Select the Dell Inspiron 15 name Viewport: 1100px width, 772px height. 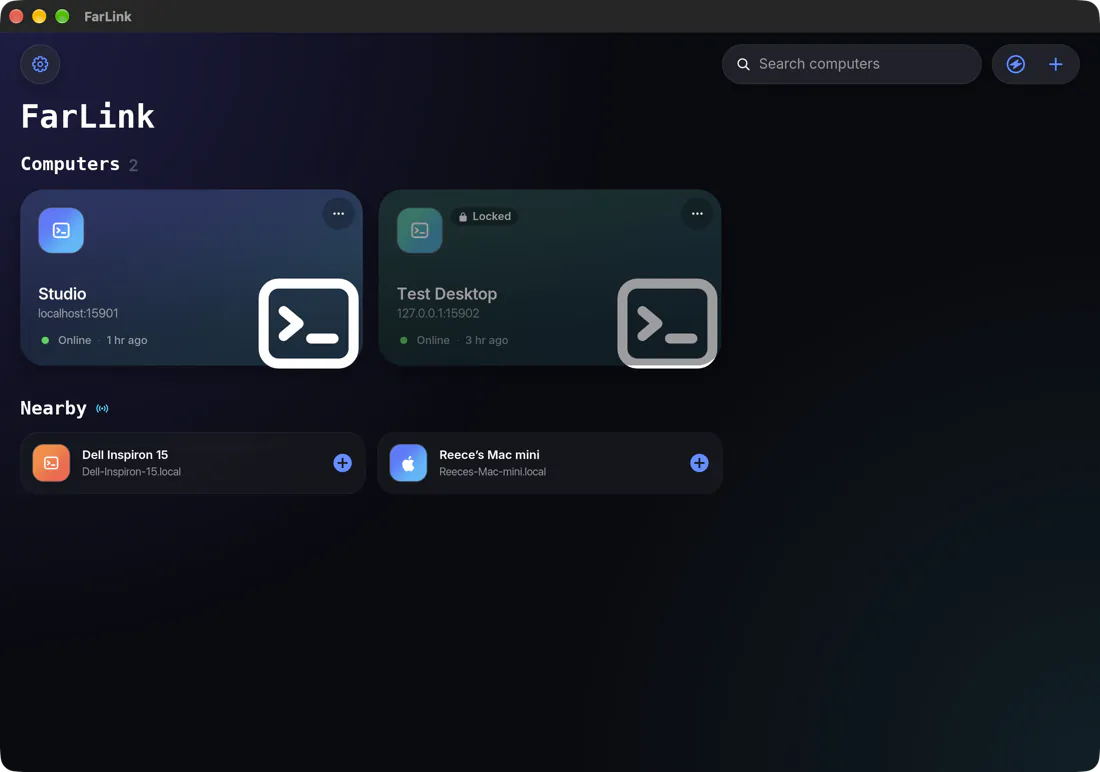click(125, 455)
